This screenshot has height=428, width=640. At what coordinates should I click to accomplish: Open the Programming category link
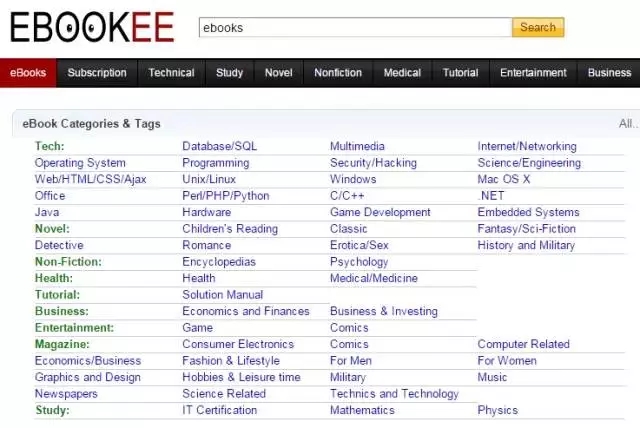pos(216,163)
